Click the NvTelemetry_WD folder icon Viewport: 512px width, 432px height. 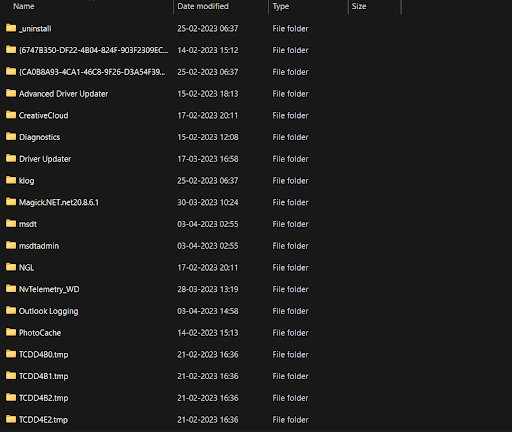[x=11, y=289]
